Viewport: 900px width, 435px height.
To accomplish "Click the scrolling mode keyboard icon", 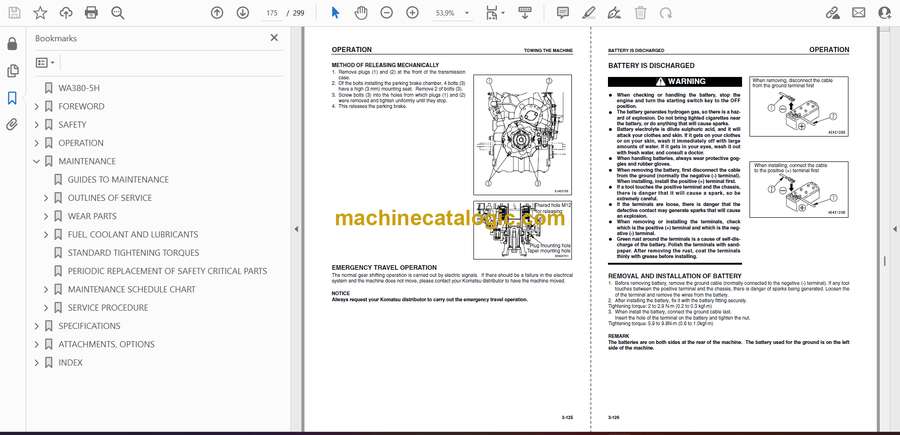I will (525, 13).
